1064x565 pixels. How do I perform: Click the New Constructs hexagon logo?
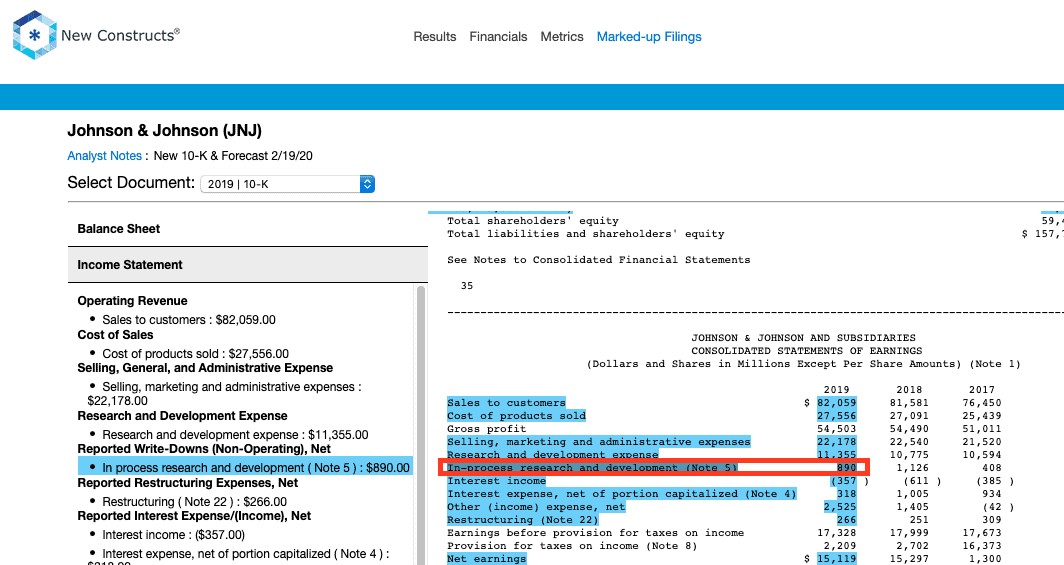pyautogui.click(x=34, y=35)
